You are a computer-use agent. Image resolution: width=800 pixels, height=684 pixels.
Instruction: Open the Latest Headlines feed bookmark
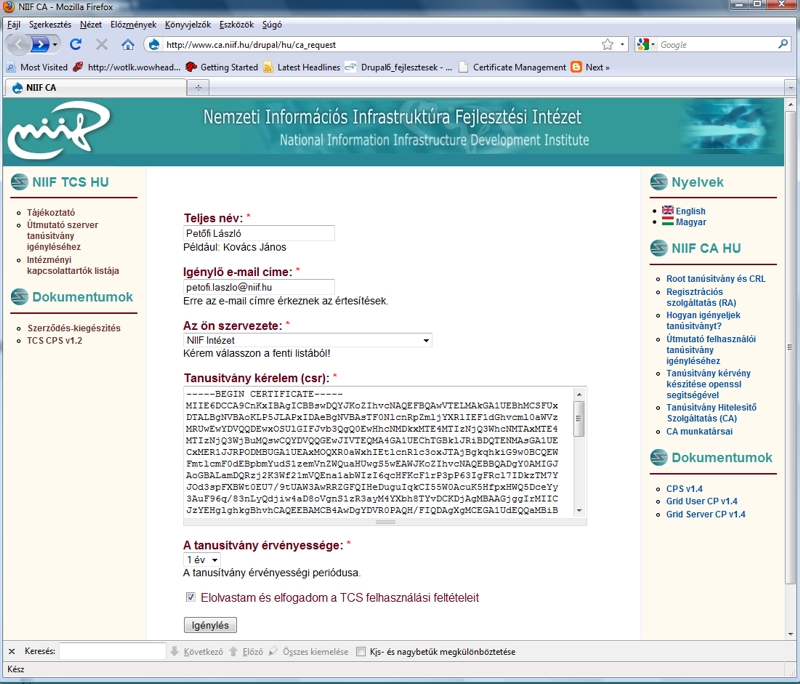coord(302,67)
